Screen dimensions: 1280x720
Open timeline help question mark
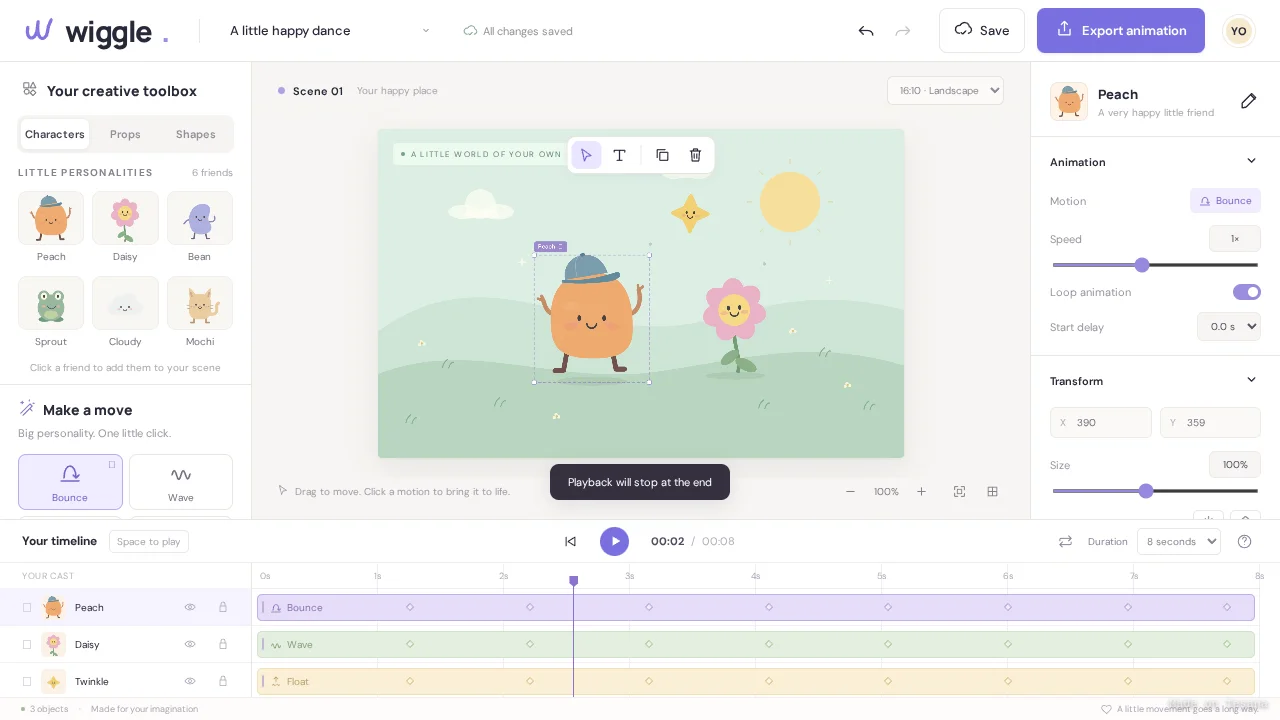coord(1244,541)
